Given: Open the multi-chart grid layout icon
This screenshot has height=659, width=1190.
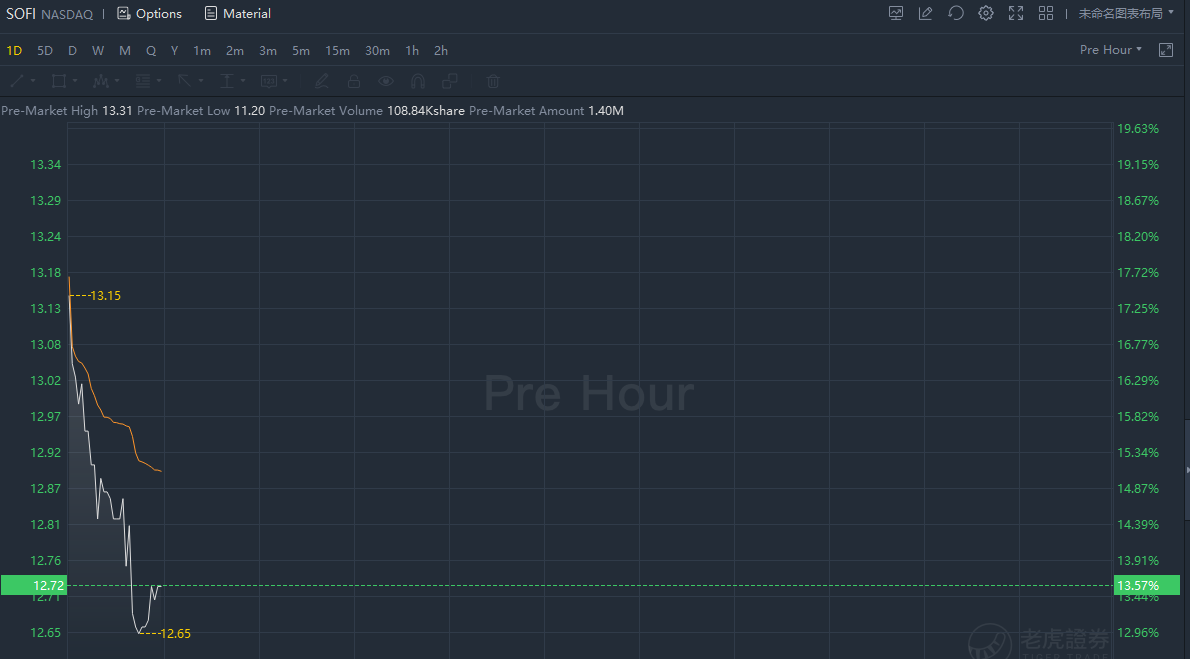Looking at the screenshot, I should click(1046, 13).
